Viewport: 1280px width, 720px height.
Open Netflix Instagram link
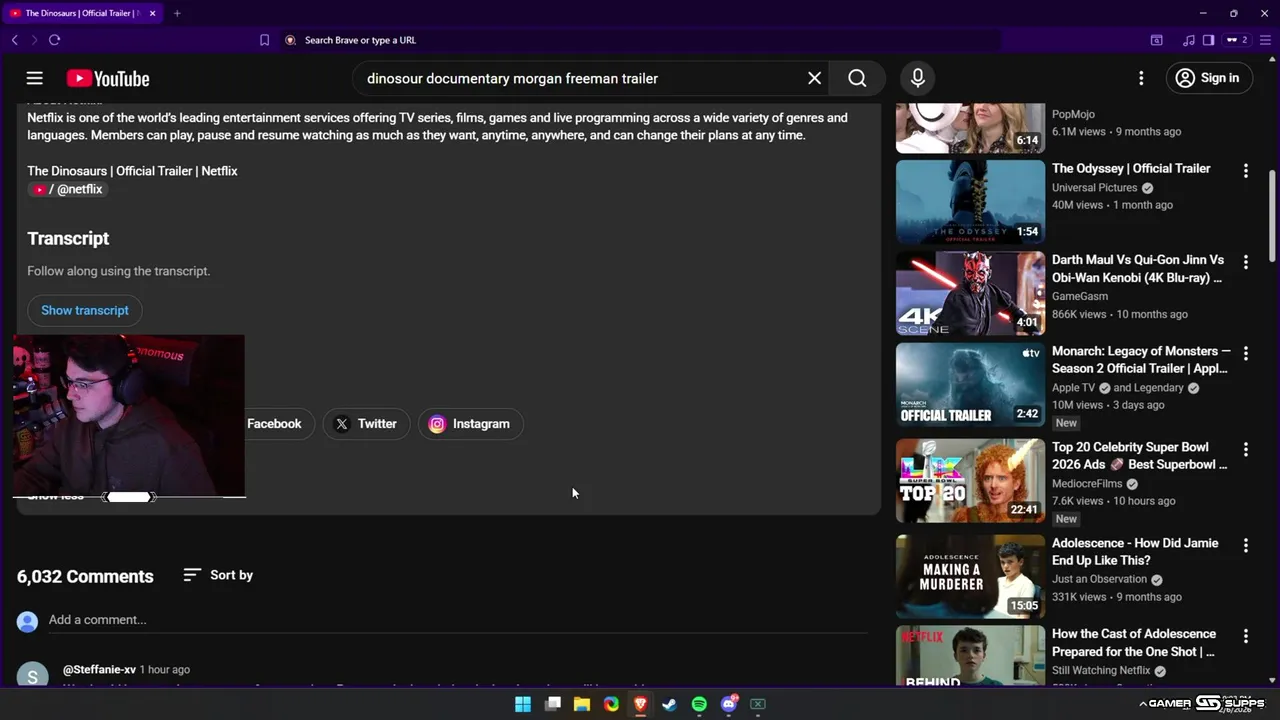coord(470,424)
